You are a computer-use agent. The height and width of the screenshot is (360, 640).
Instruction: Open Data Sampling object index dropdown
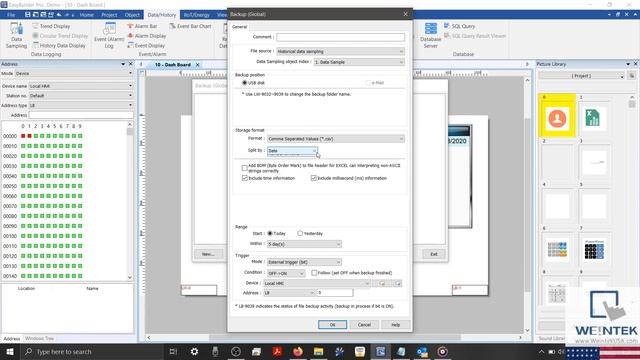359,62
